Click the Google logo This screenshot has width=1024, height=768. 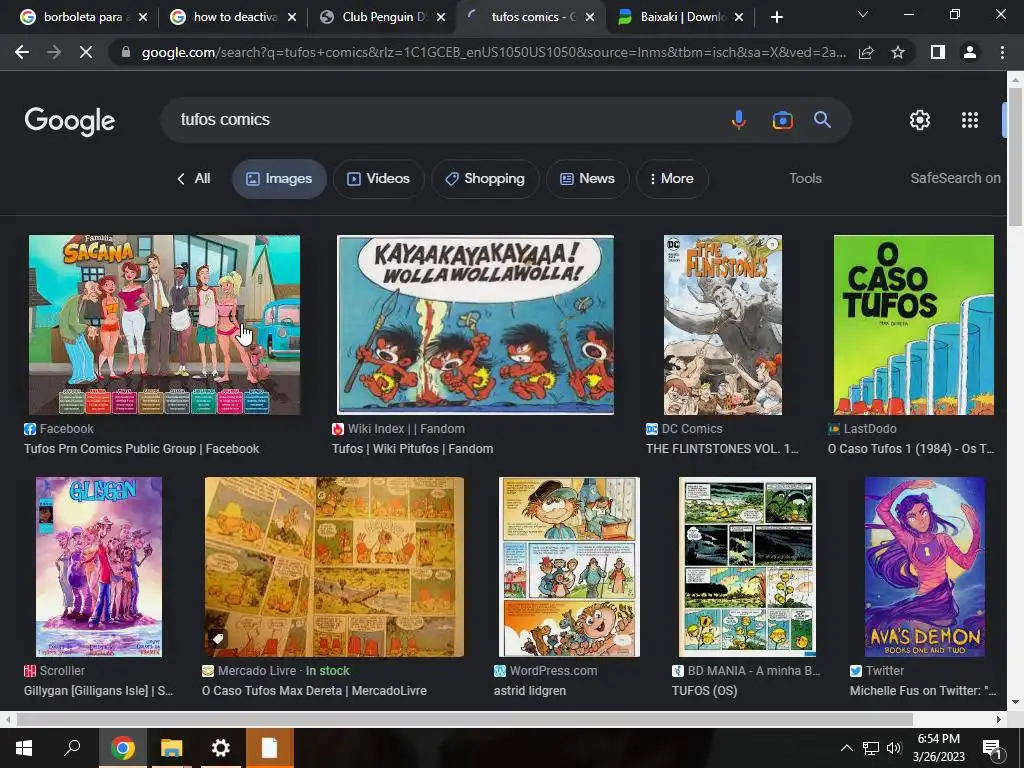tap(70, 121)
